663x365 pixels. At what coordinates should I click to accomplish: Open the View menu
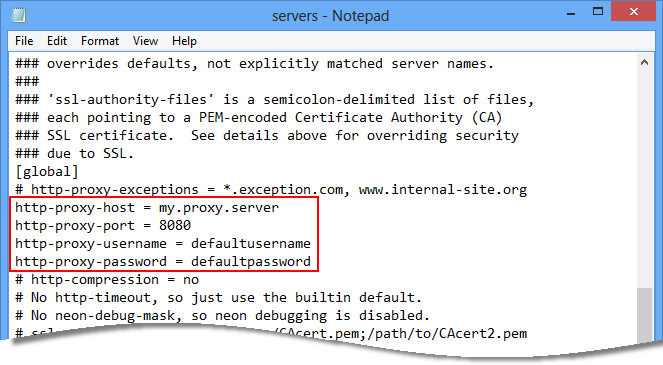tap(145, 41)
